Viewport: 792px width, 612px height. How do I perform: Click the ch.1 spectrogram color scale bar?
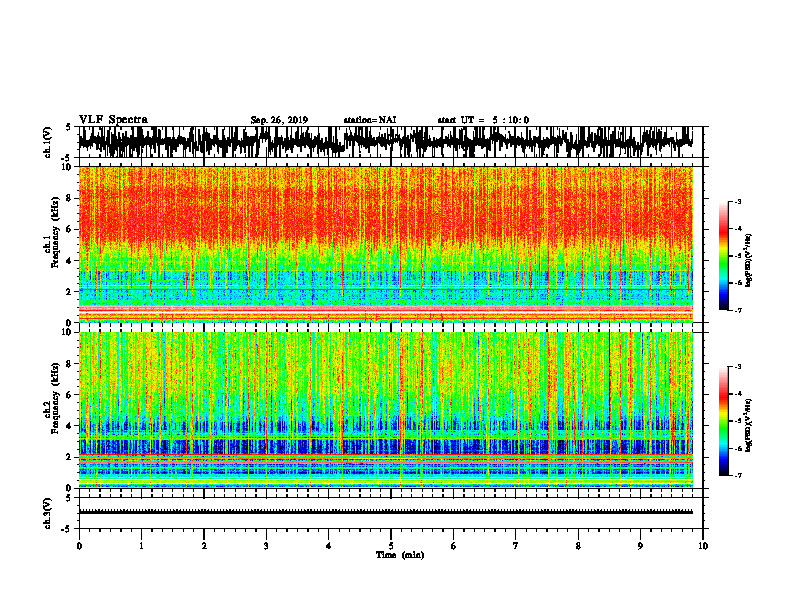tap(723, 256)
